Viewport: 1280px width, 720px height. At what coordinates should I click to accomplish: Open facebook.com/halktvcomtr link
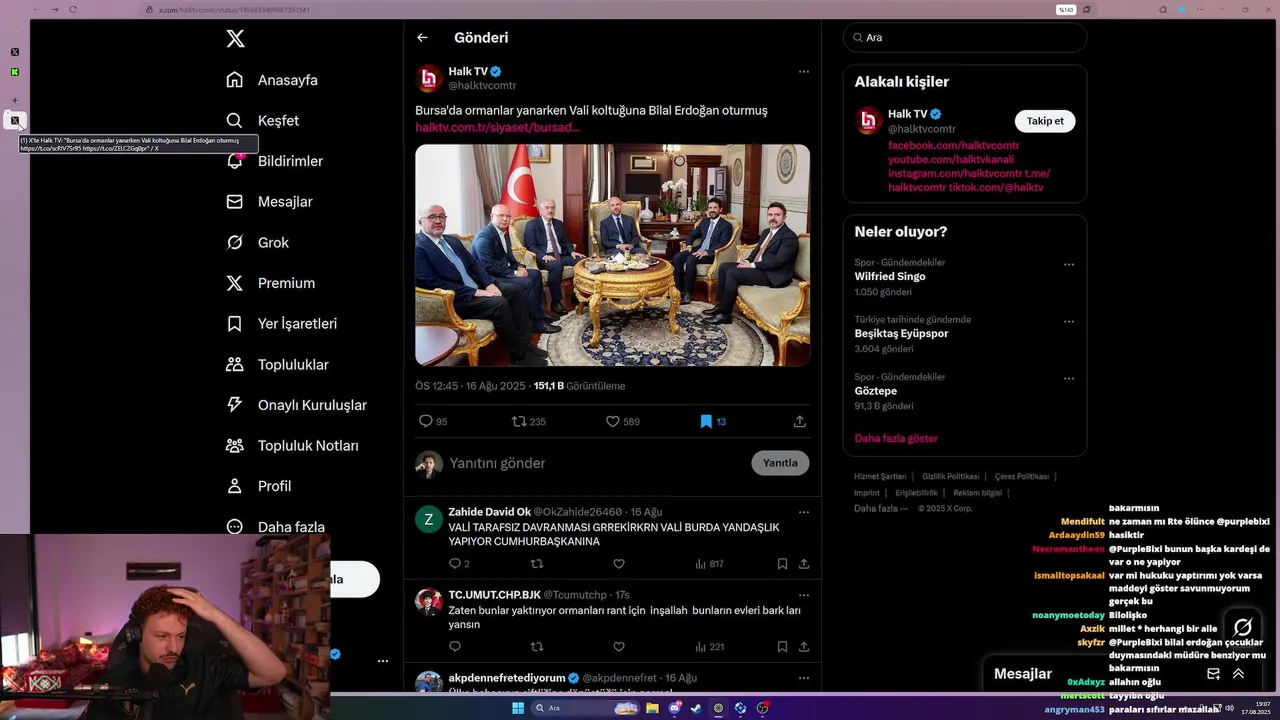pyautogui.click(x=953, y=146)
